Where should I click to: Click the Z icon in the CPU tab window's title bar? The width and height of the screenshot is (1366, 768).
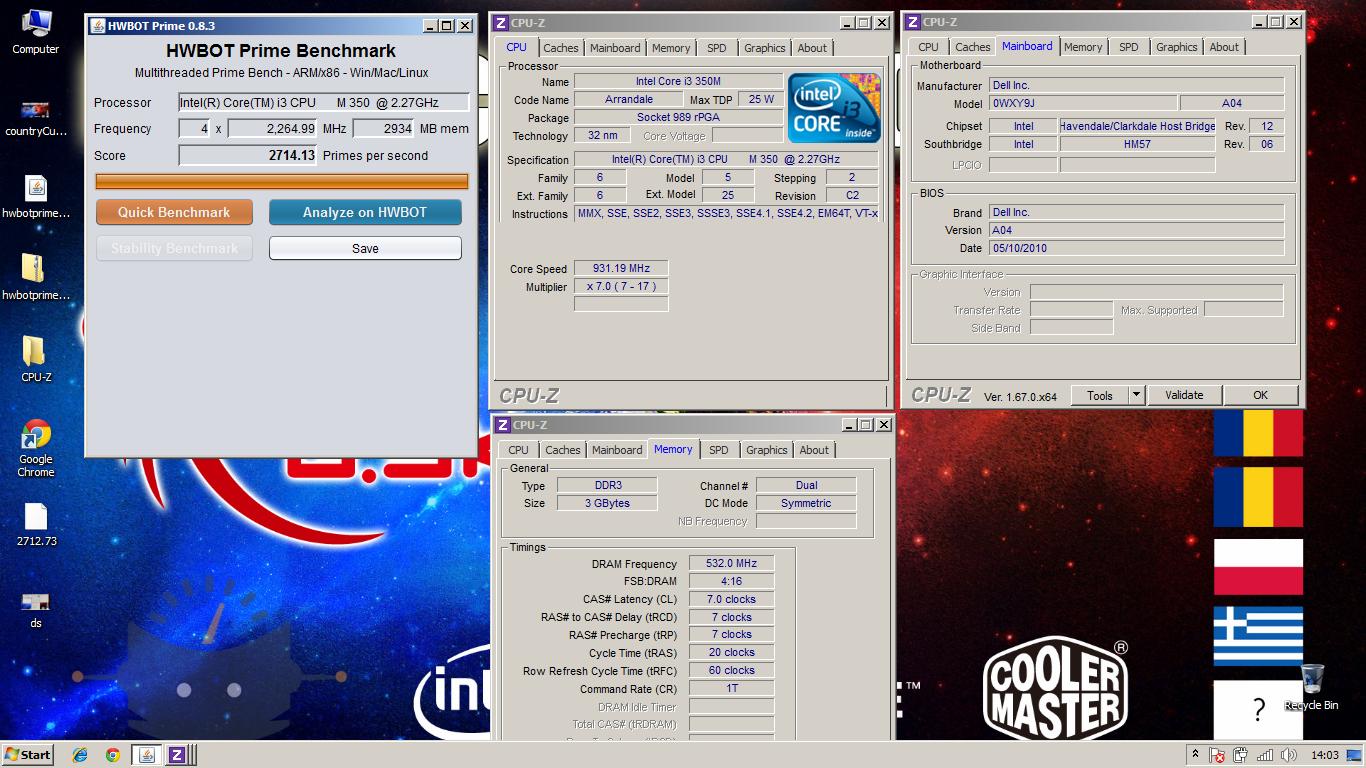(x=502, y=22)
